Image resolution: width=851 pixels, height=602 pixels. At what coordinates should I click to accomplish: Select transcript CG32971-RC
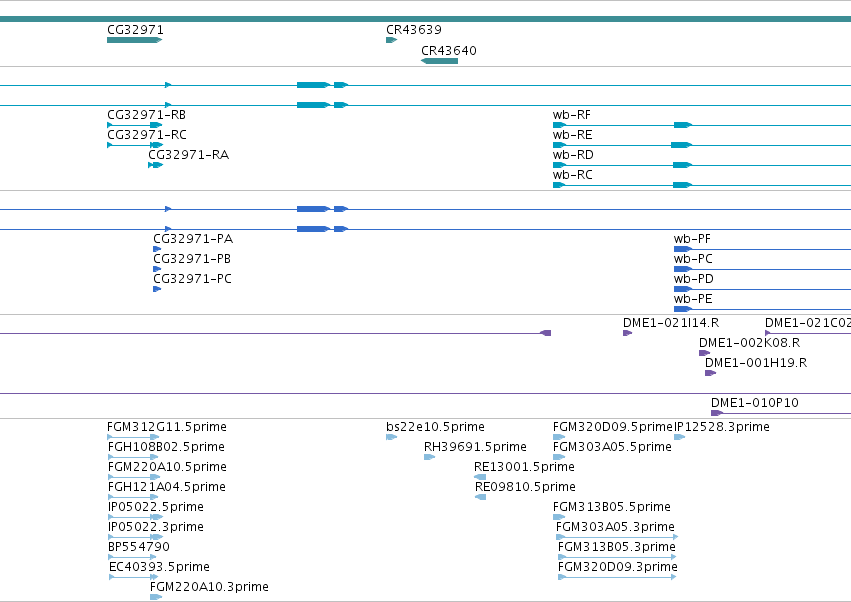click(x=147, y=135)
